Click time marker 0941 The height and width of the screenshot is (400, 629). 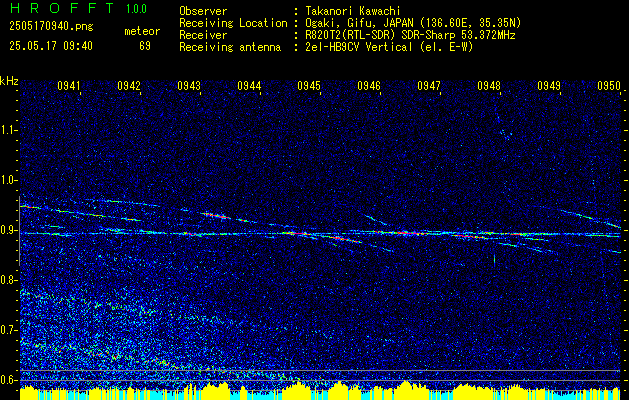(x=69, y=86)
